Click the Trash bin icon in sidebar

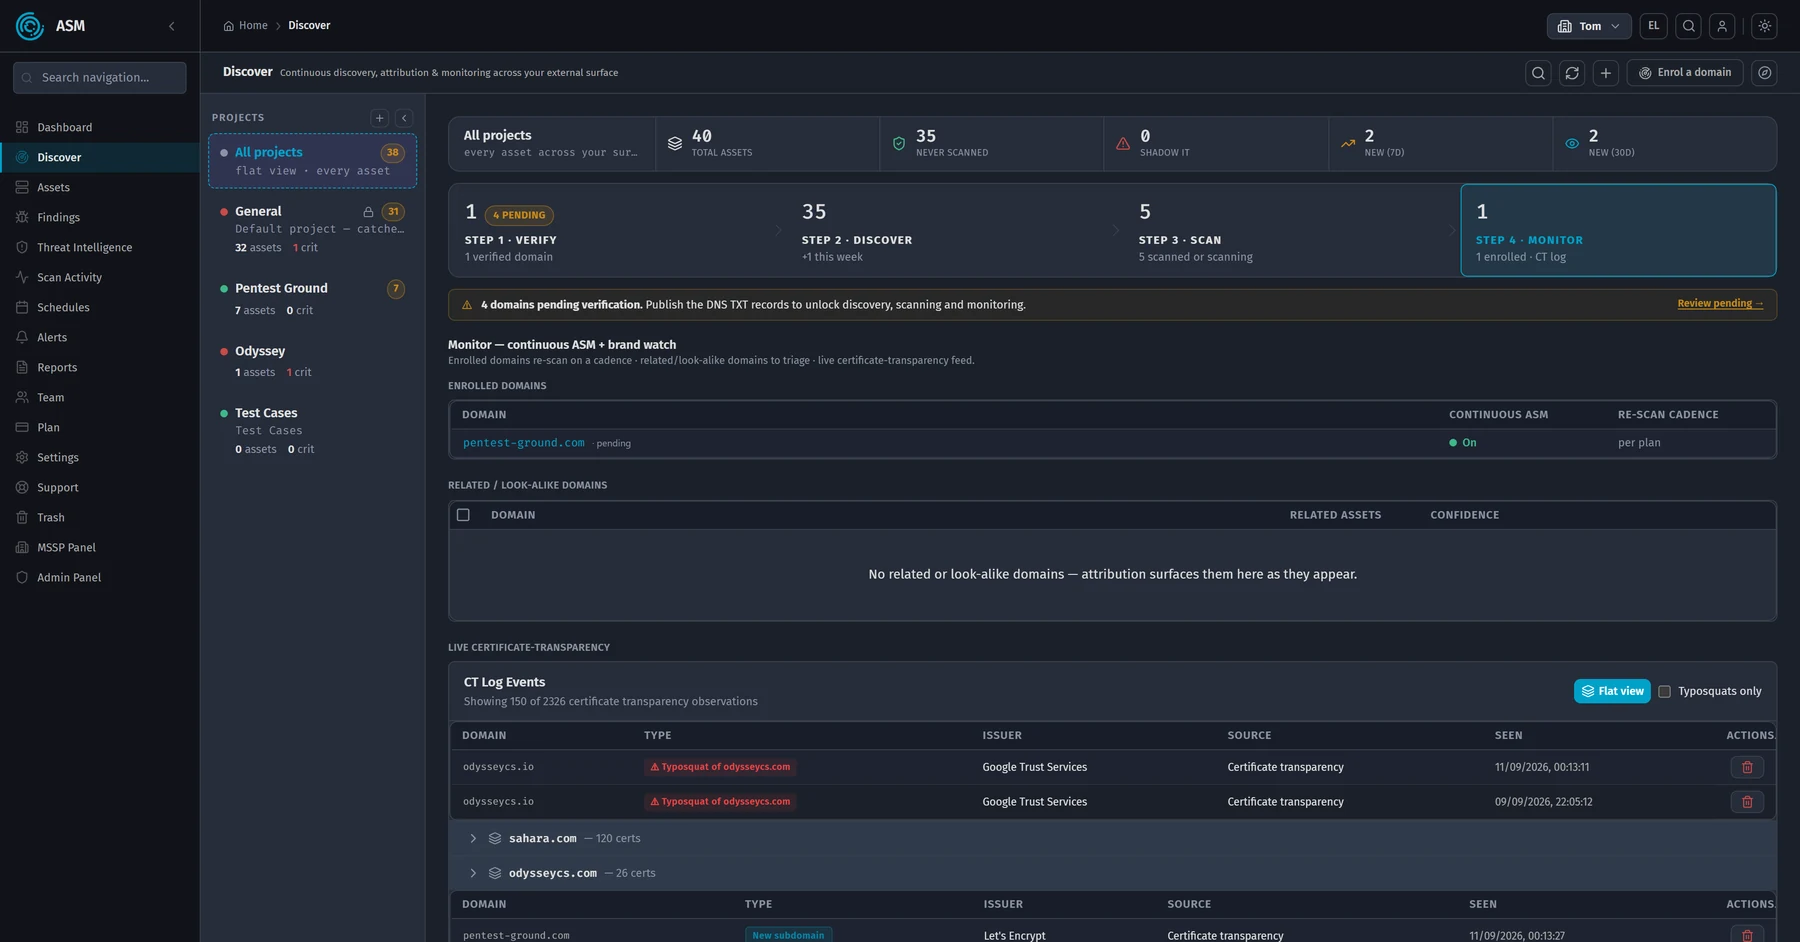point(22,517)
